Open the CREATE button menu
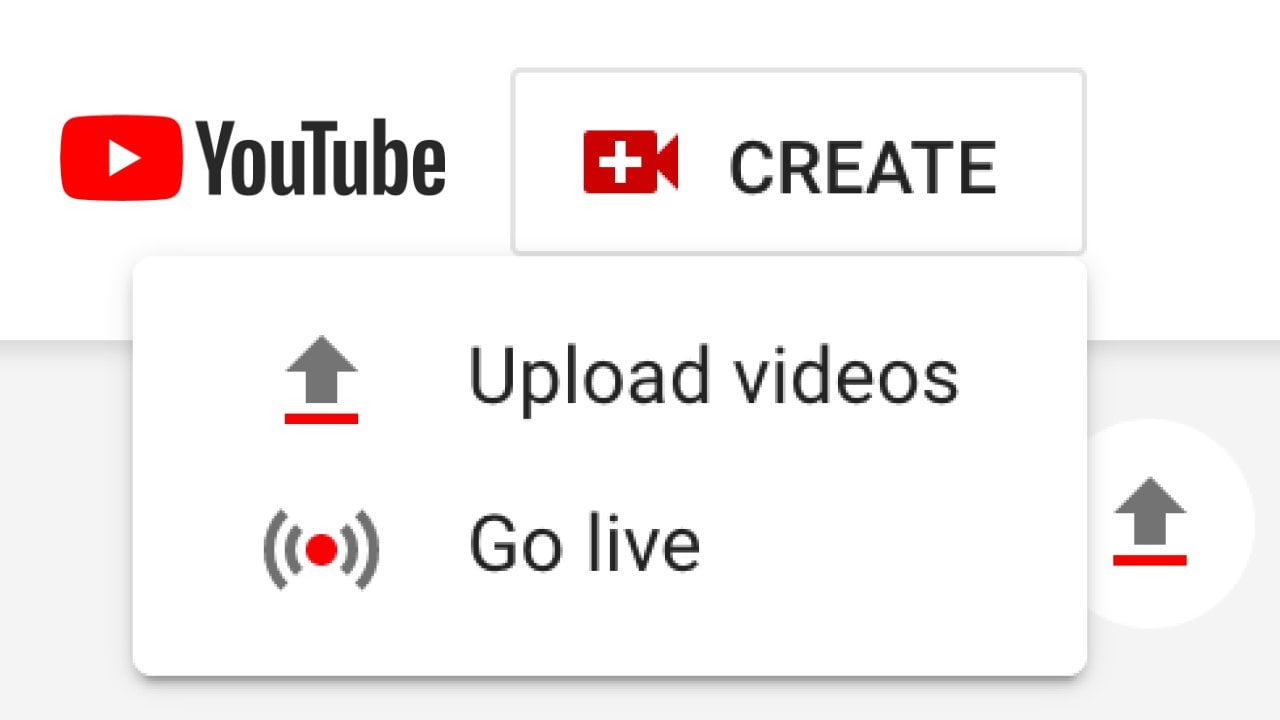The image size is (1280, 720). pos(798,162)
